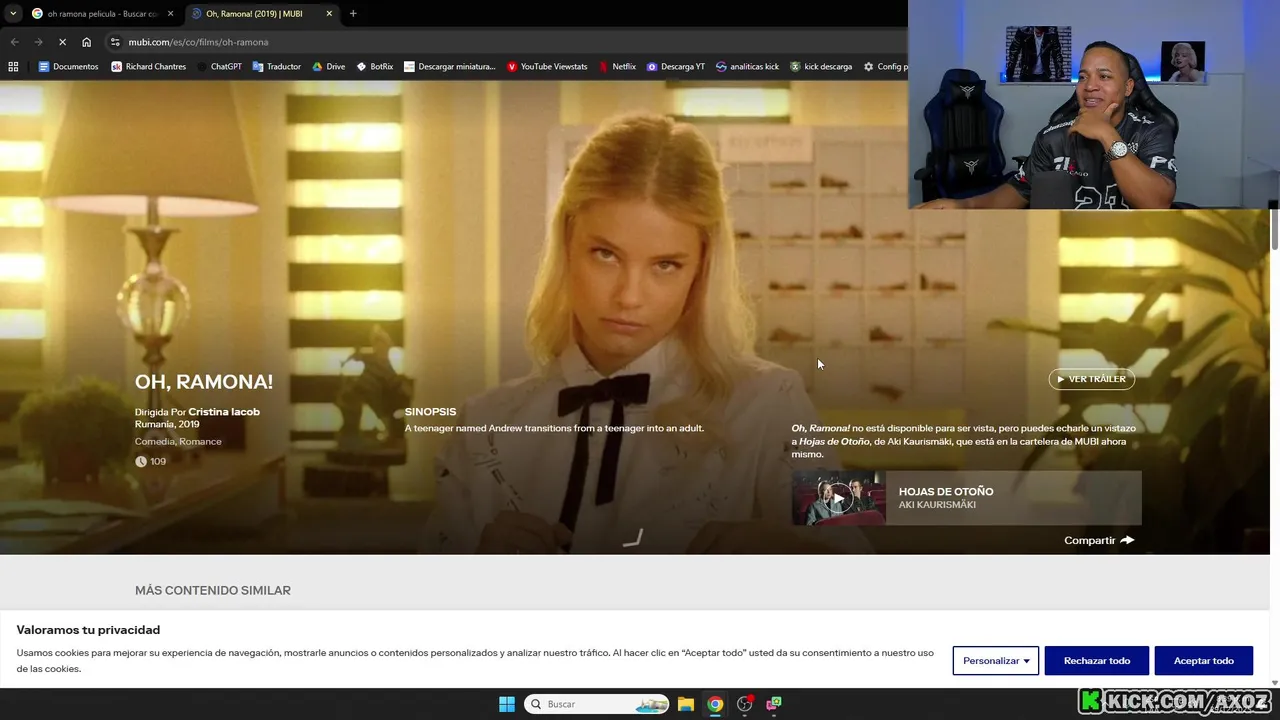Click the 'Valoramos tu privacidad' heading
Viewport: 1280px width, 720px height.
pyautogui.click(x=88, y=630)
